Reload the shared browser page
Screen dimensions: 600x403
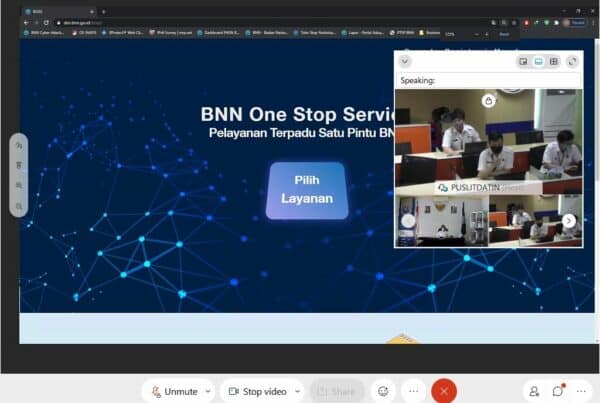coord(46,23)
